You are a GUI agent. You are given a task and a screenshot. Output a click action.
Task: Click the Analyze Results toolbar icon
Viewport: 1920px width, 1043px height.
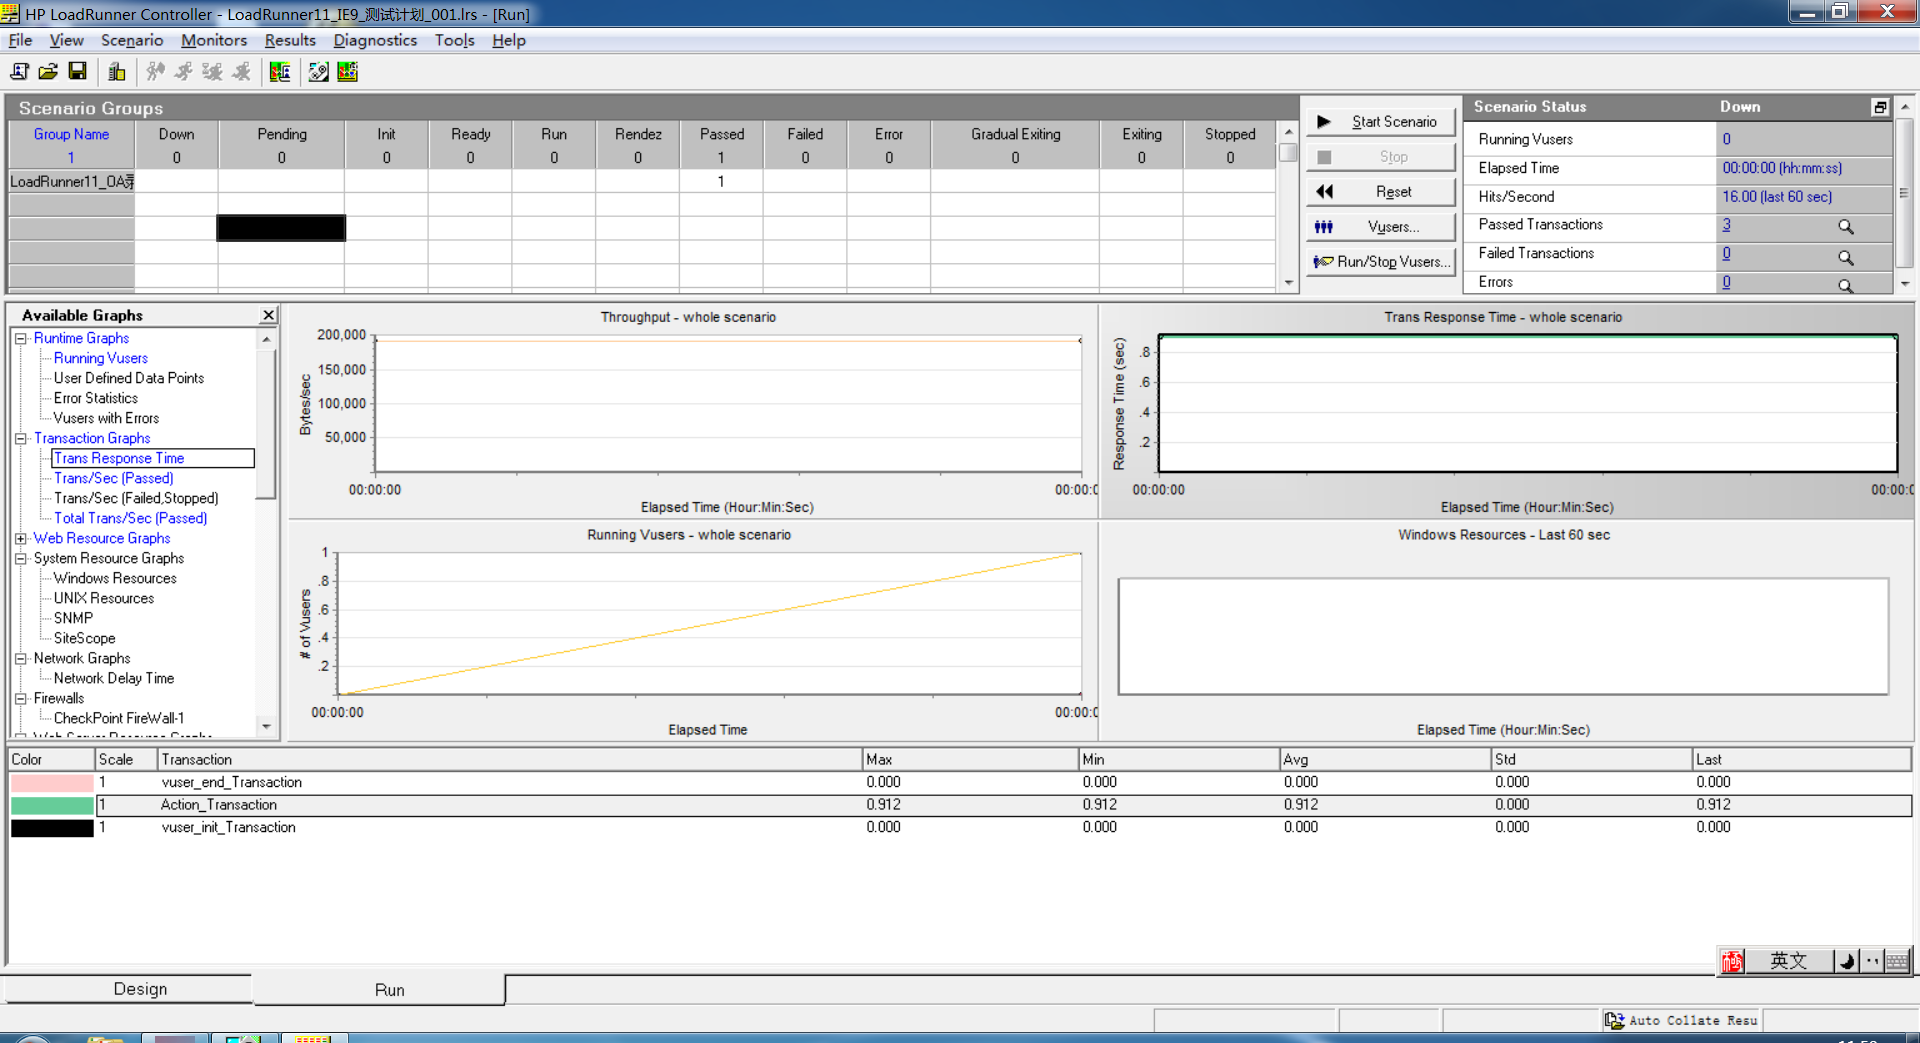280,71
